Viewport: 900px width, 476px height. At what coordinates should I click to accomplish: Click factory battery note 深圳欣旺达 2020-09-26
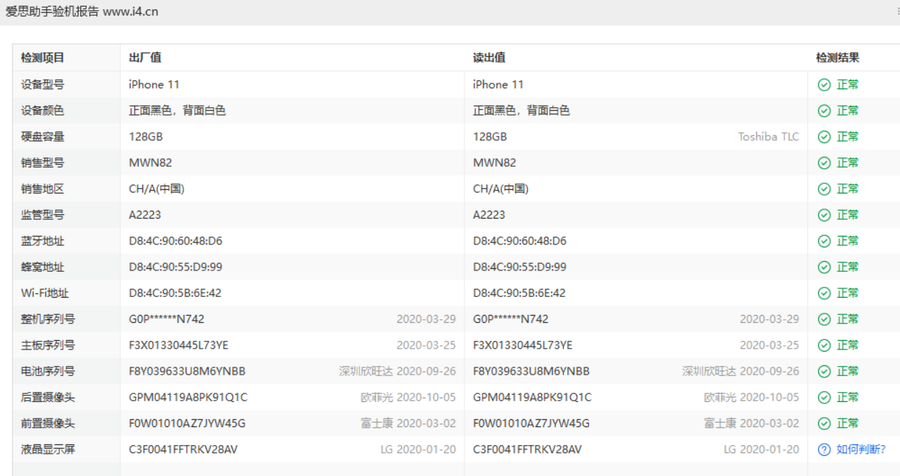pyautogui.click(x=397, y=371)
